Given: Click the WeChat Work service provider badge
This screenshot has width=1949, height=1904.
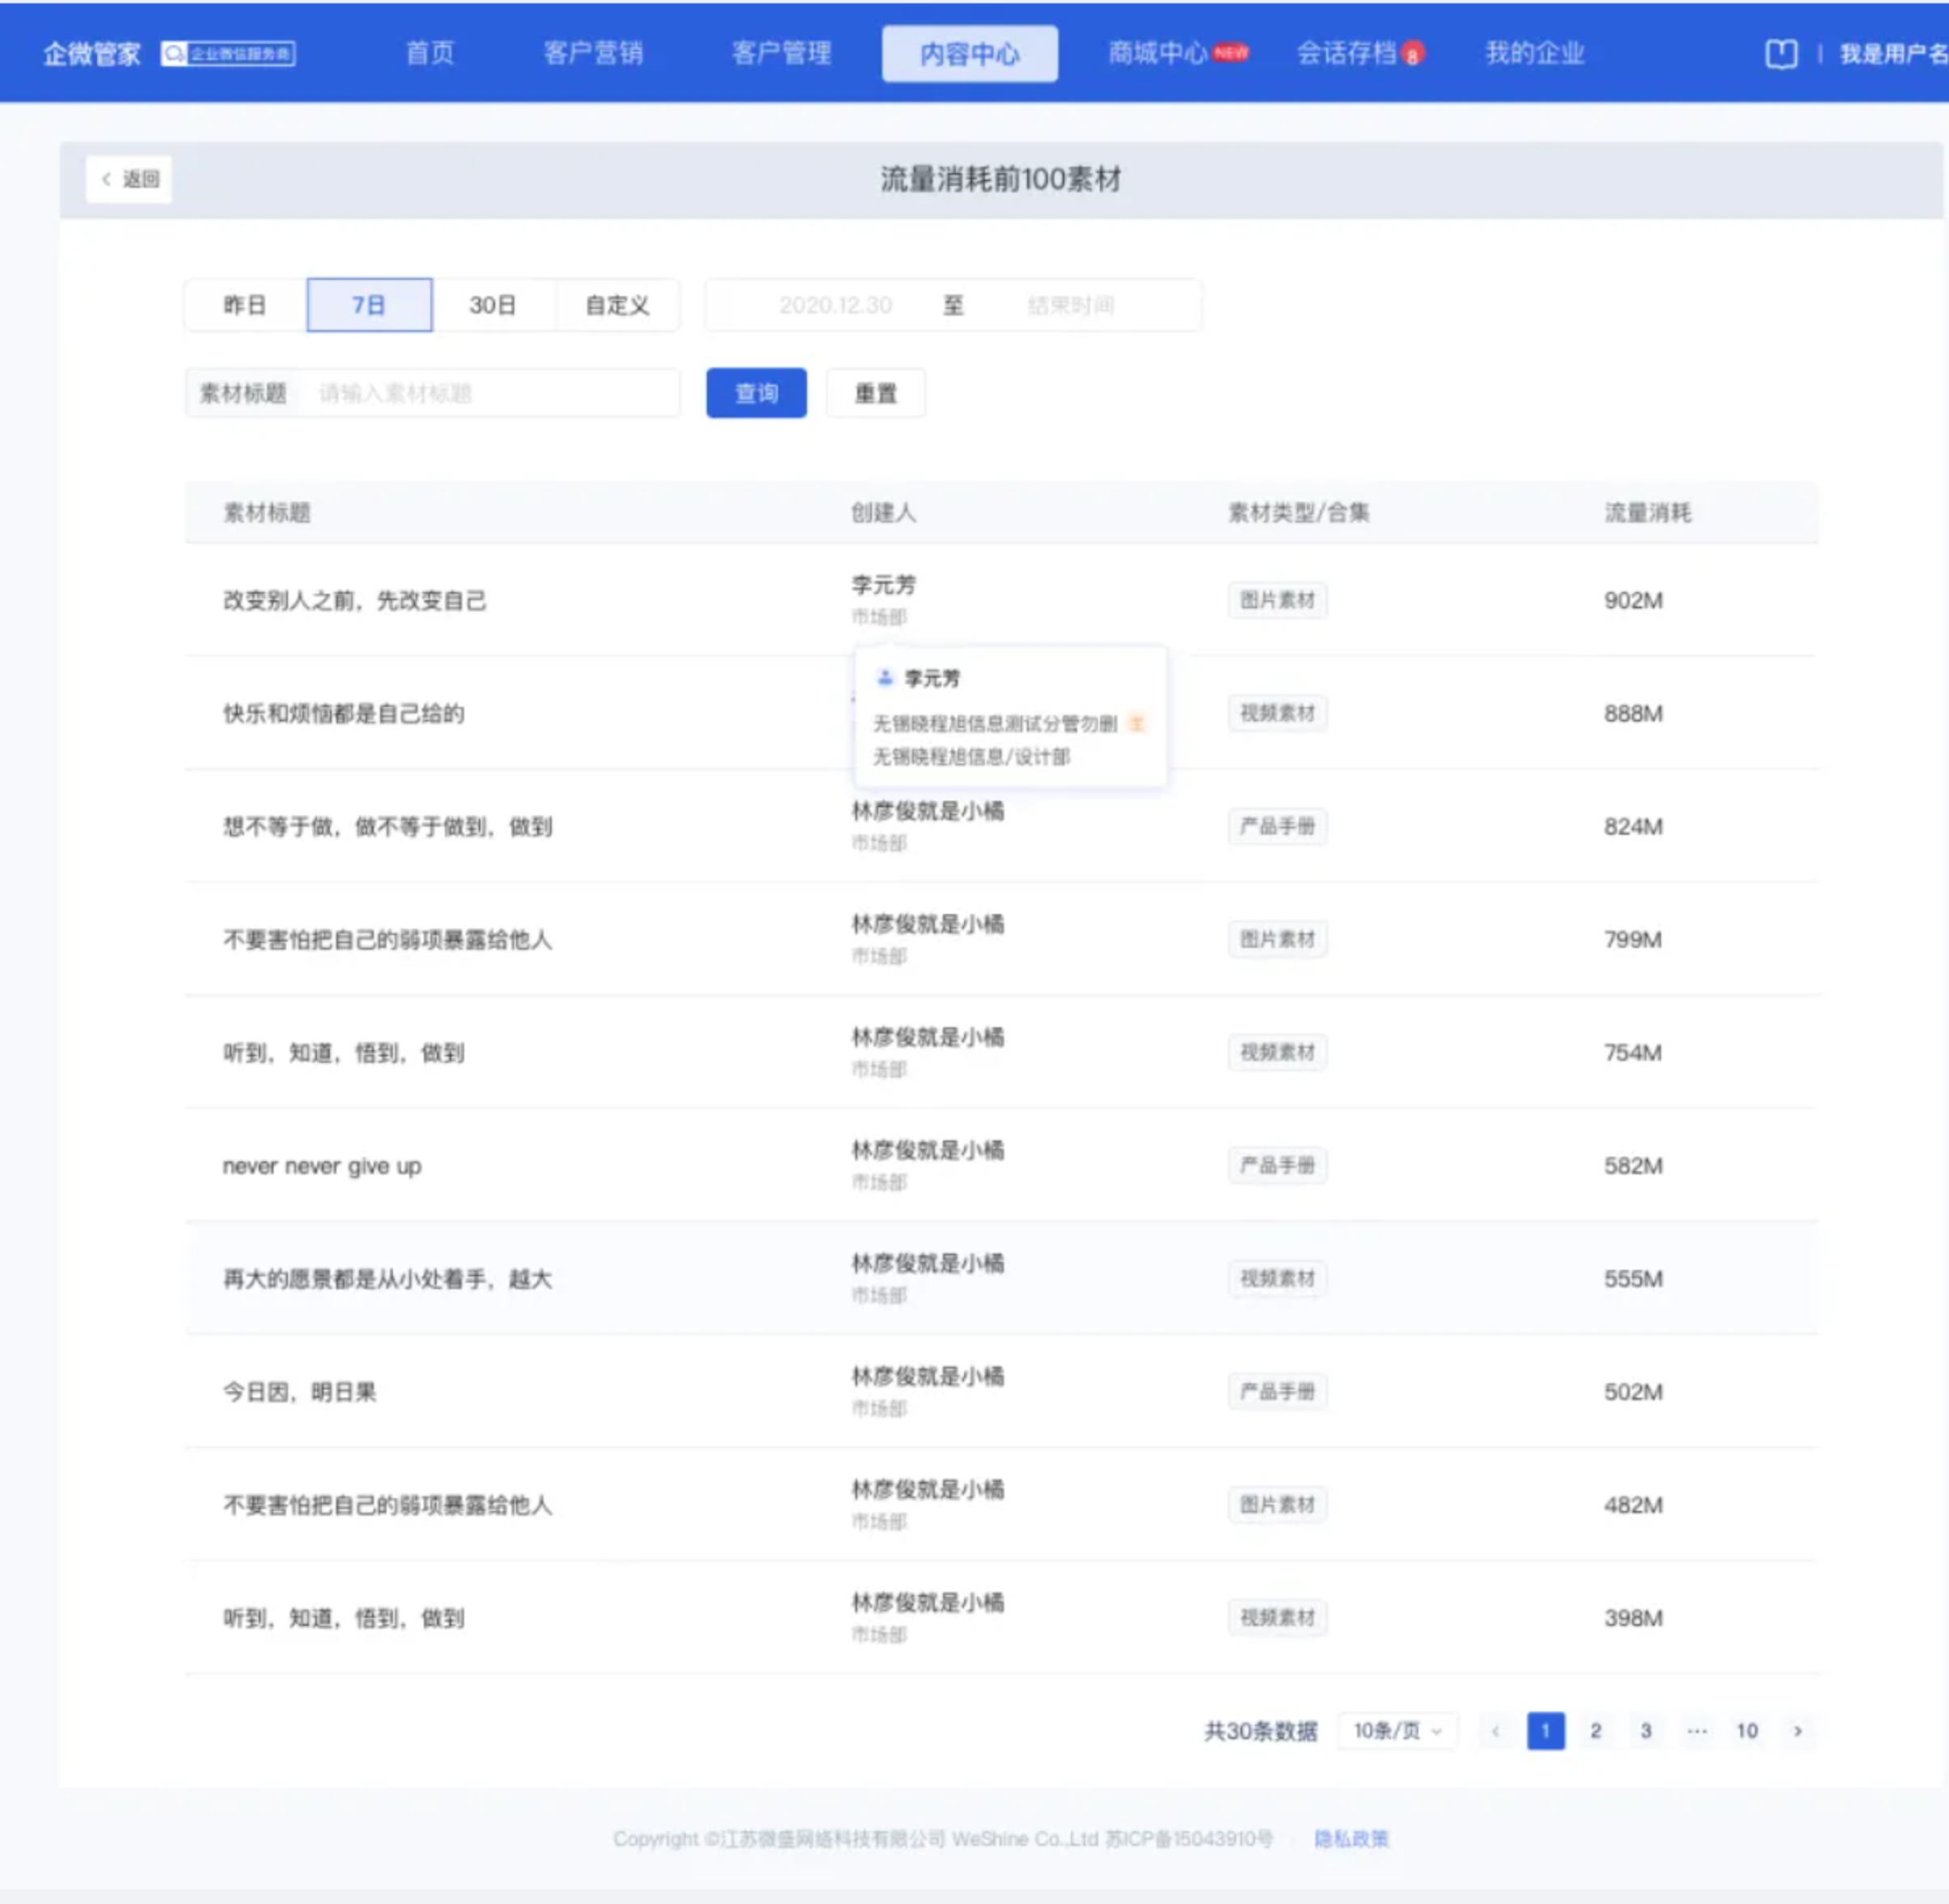Looking at the screenshot, I should [x=228, y=53].
